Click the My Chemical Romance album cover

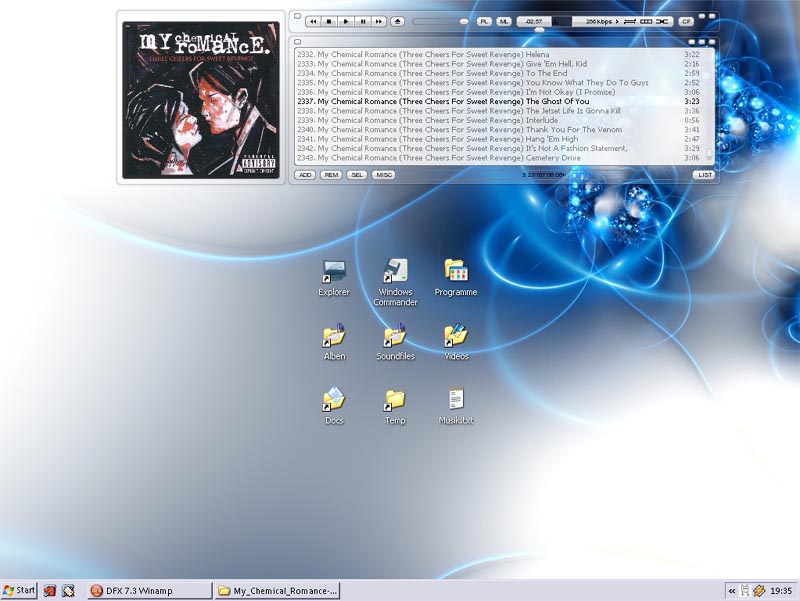point(201,100)
